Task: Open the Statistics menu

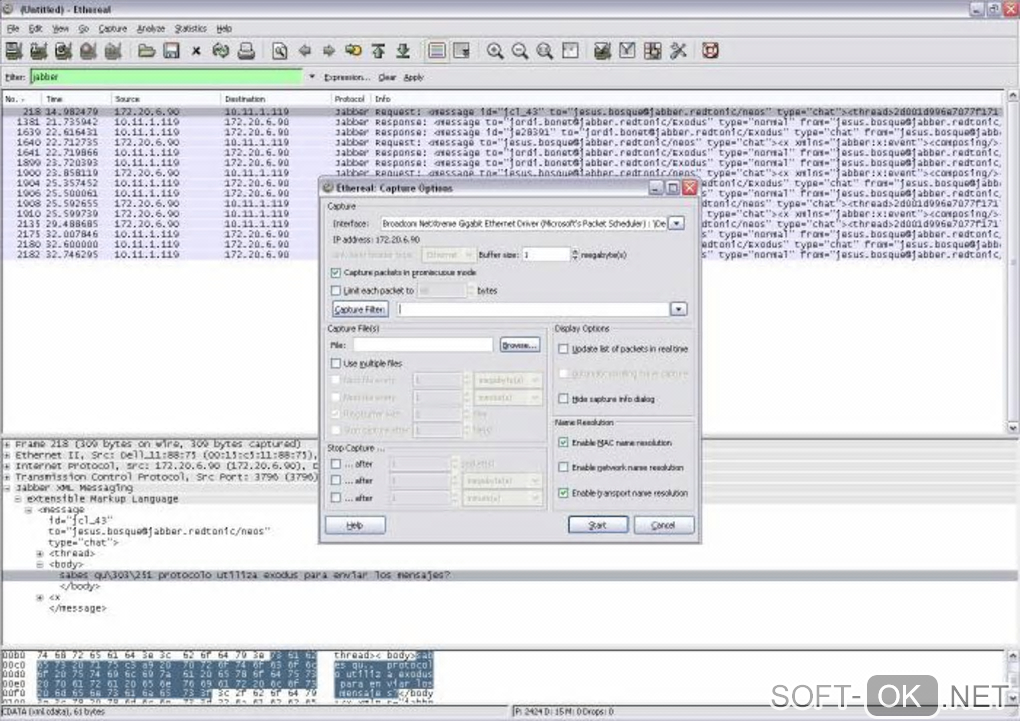Action: click(191, 29)
